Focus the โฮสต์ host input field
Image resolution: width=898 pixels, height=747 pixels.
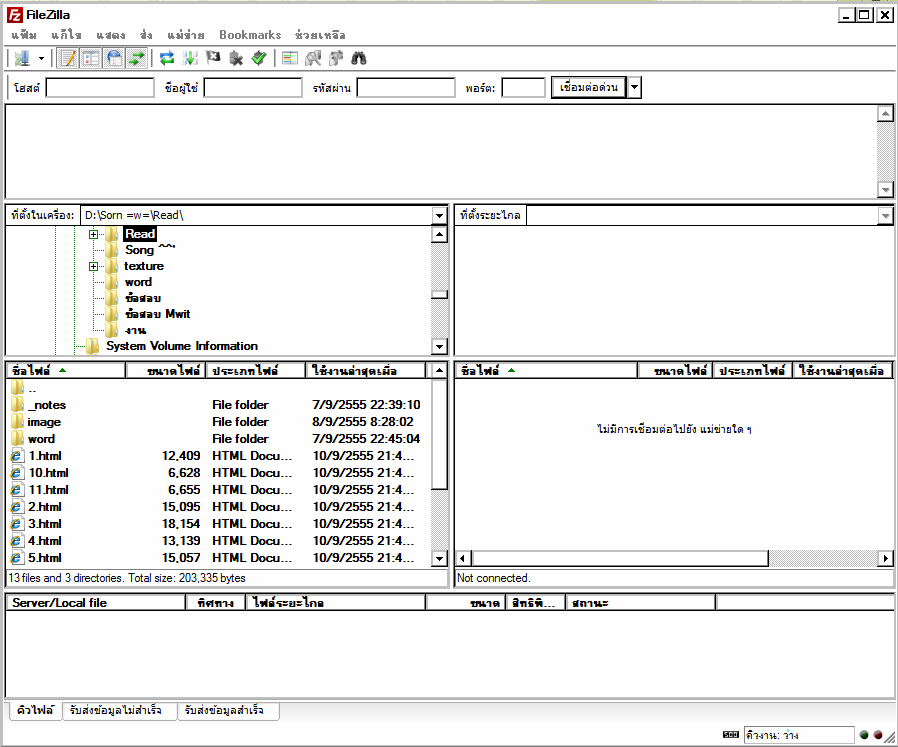click(x=100, y=88)
